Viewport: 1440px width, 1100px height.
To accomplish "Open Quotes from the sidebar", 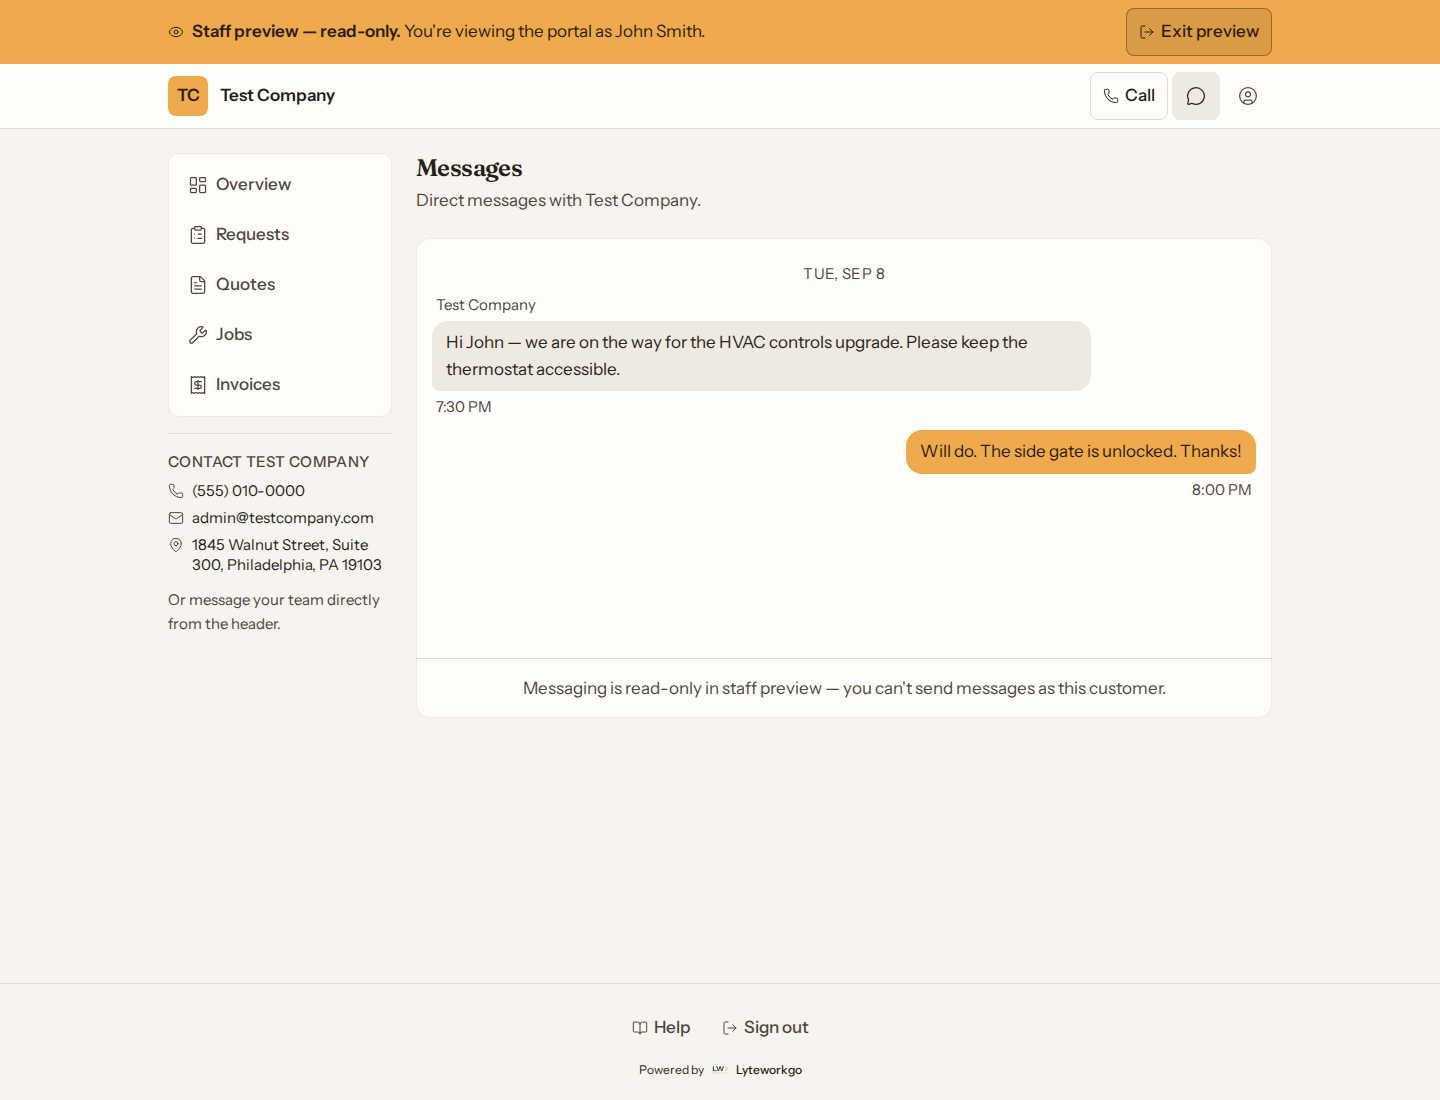I will [x=280, y=285].
